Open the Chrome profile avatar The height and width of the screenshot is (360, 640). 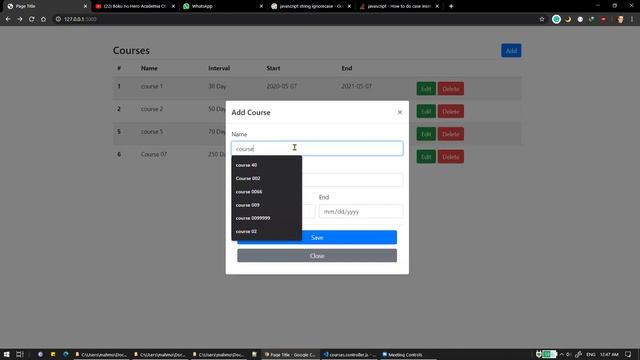coord(620,19)
